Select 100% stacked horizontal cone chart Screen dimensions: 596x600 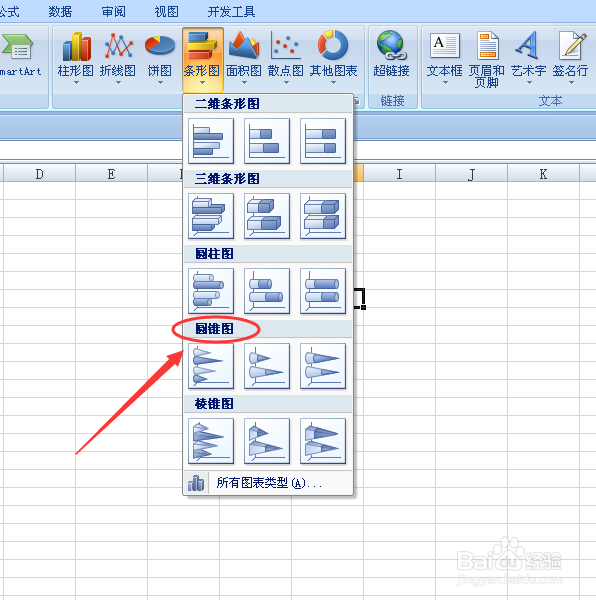323,366
